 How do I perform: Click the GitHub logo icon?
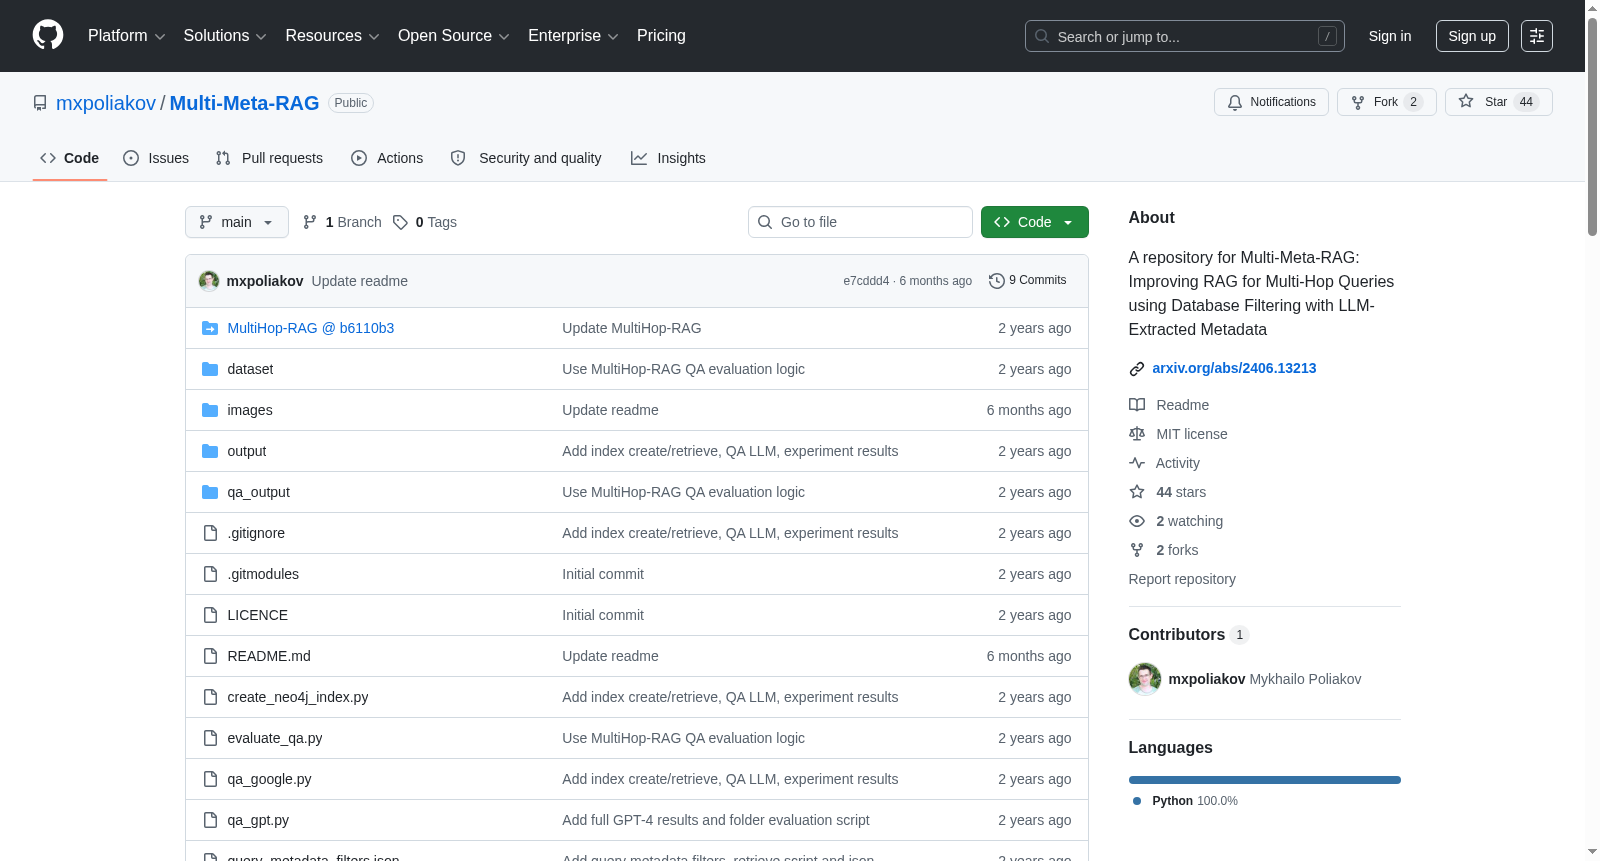click(x=48, y=35)
